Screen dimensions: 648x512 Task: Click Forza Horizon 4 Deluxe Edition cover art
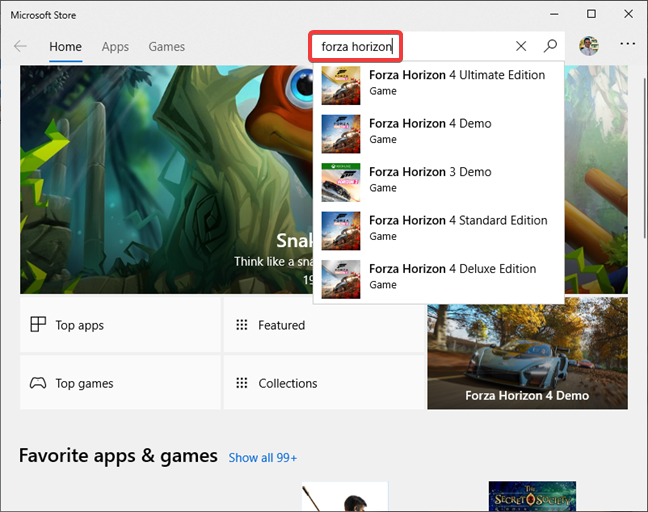coord(341,279)
